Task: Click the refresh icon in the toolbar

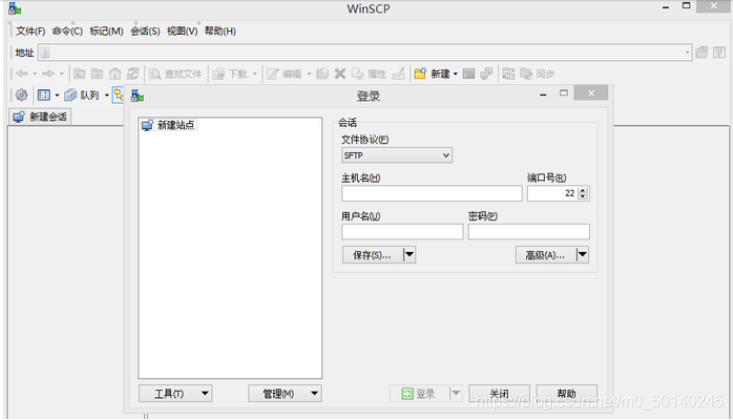Action: click(133, 73)
